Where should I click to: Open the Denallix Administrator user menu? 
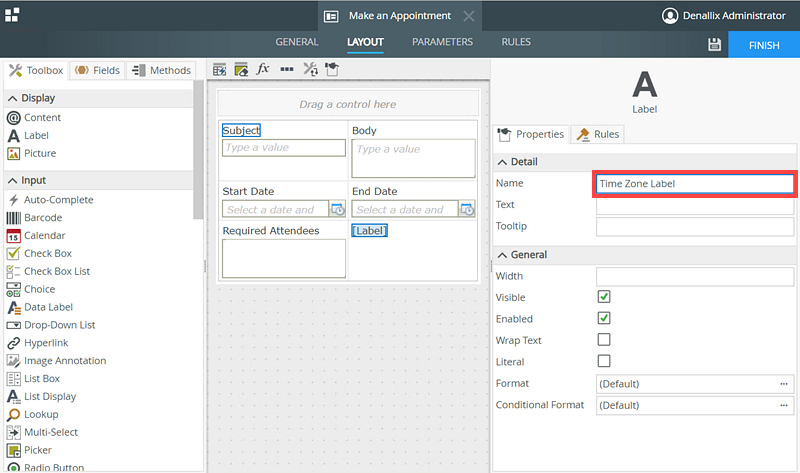click(x=724, y=15)
